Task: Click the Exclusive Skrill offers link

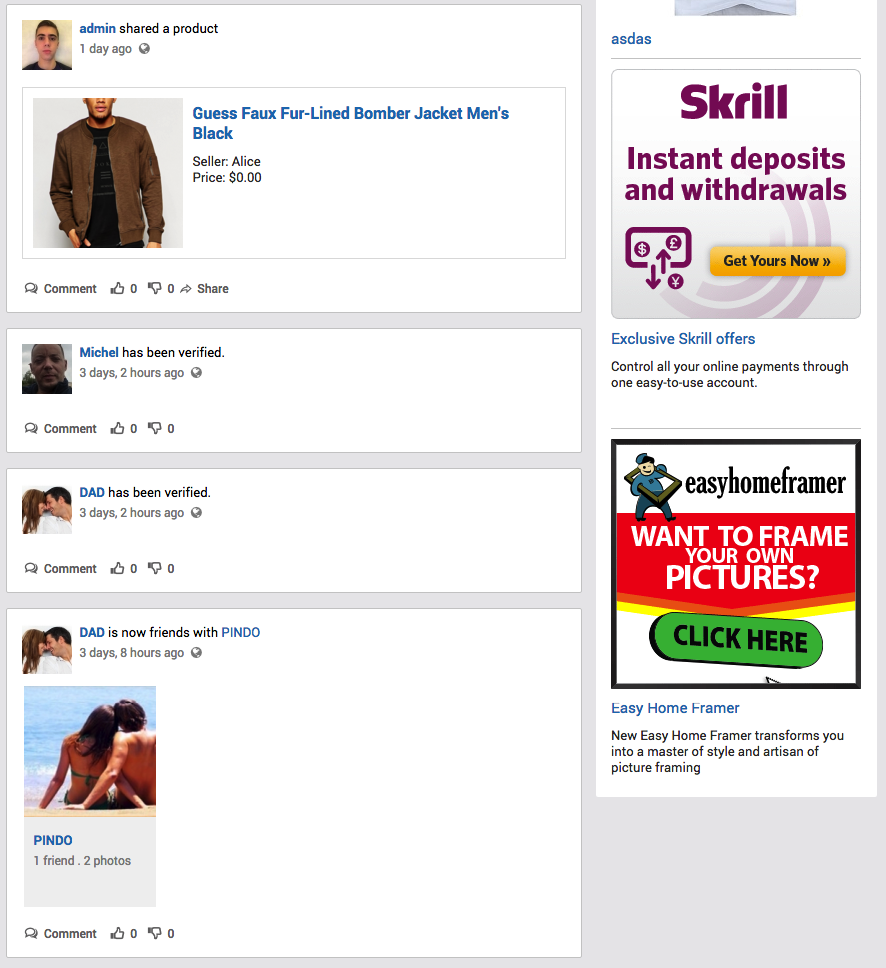Action: (x=683, y=339)
